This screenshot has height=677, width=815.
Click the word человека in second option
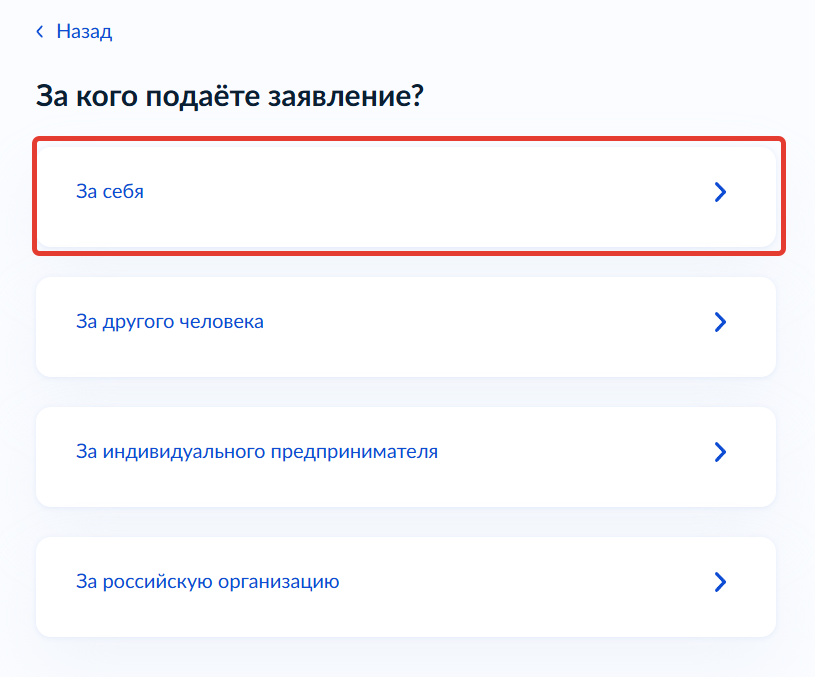click(223, 322)
